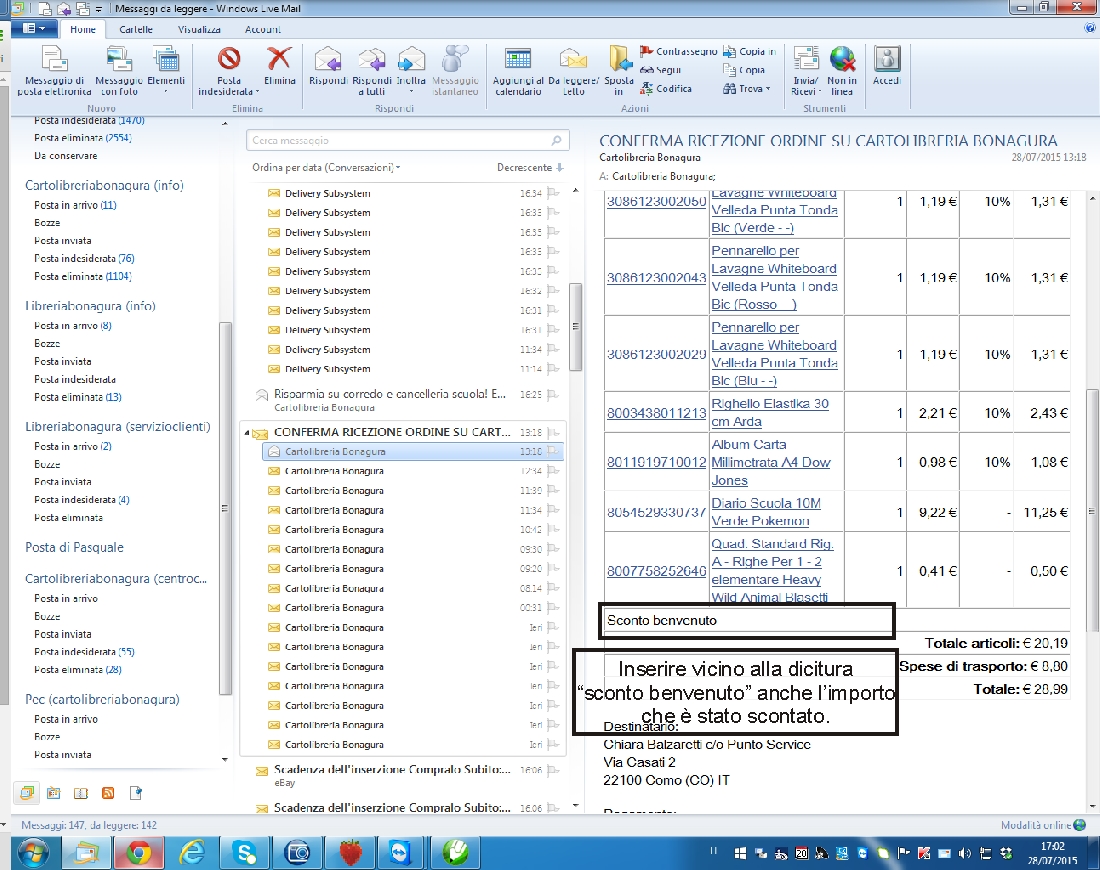Launch Internet Explorer from the Windows taskbar
This screenshot has width=1100, height=870.
[x=192, y=853]
